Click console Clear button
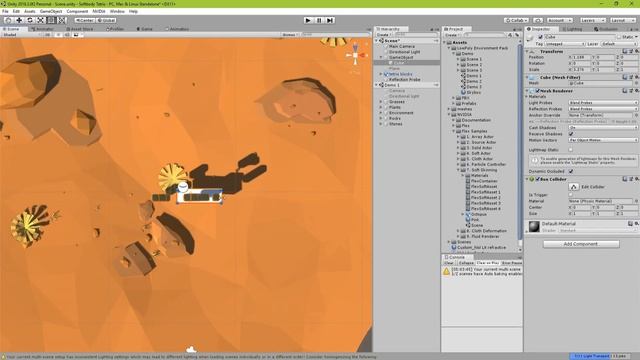 [x=449, y=263]
